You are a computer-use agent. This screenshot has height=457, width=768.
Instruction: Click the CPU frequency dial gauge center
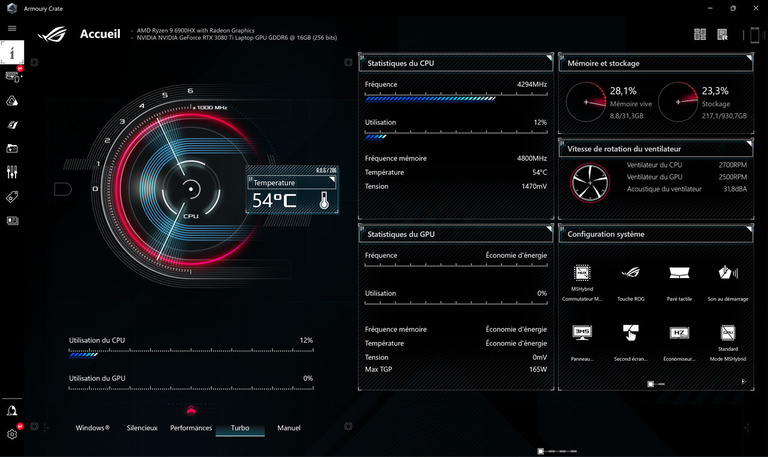(191, 189)
